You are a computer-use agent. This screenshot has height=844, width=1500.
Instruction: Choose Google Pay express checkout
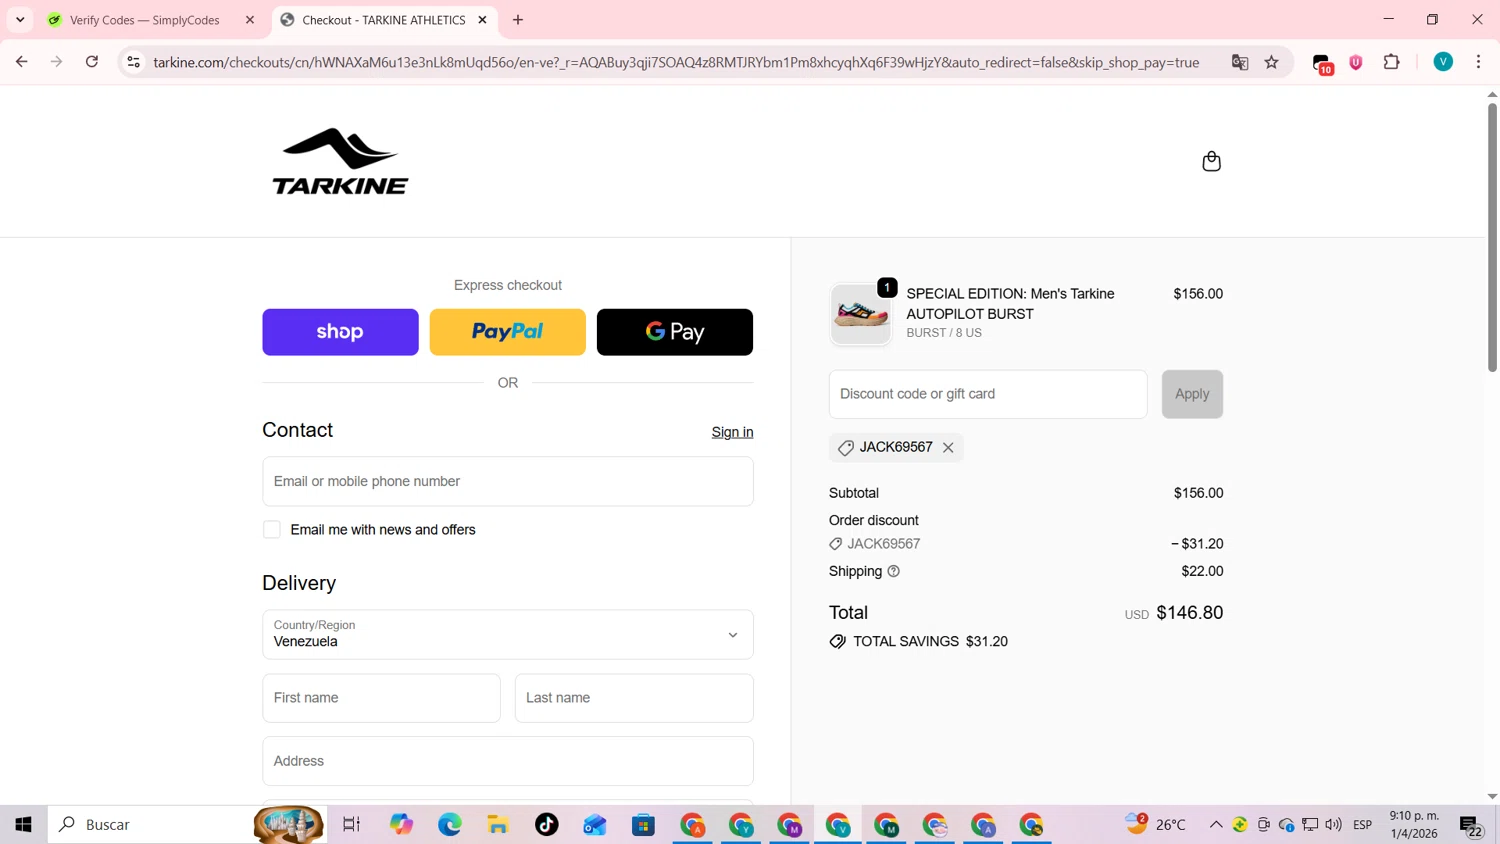point(675,332)
